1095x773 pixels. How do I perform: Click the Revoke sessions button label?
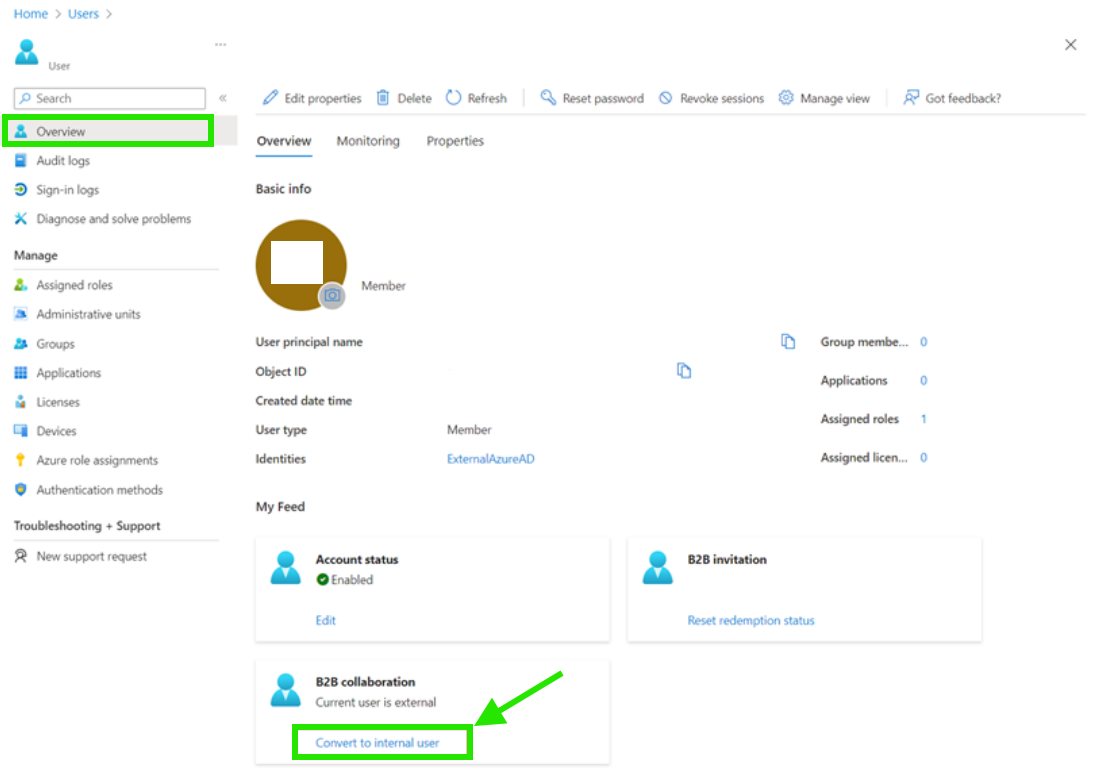pos(722,98)
